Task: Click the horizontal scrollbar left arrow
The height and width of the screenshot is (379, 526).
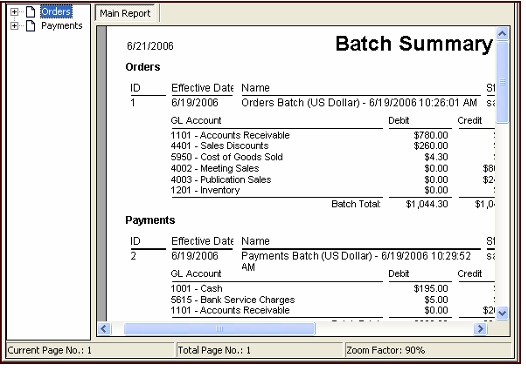Action: pyautogui.click(x=104, y=329)
